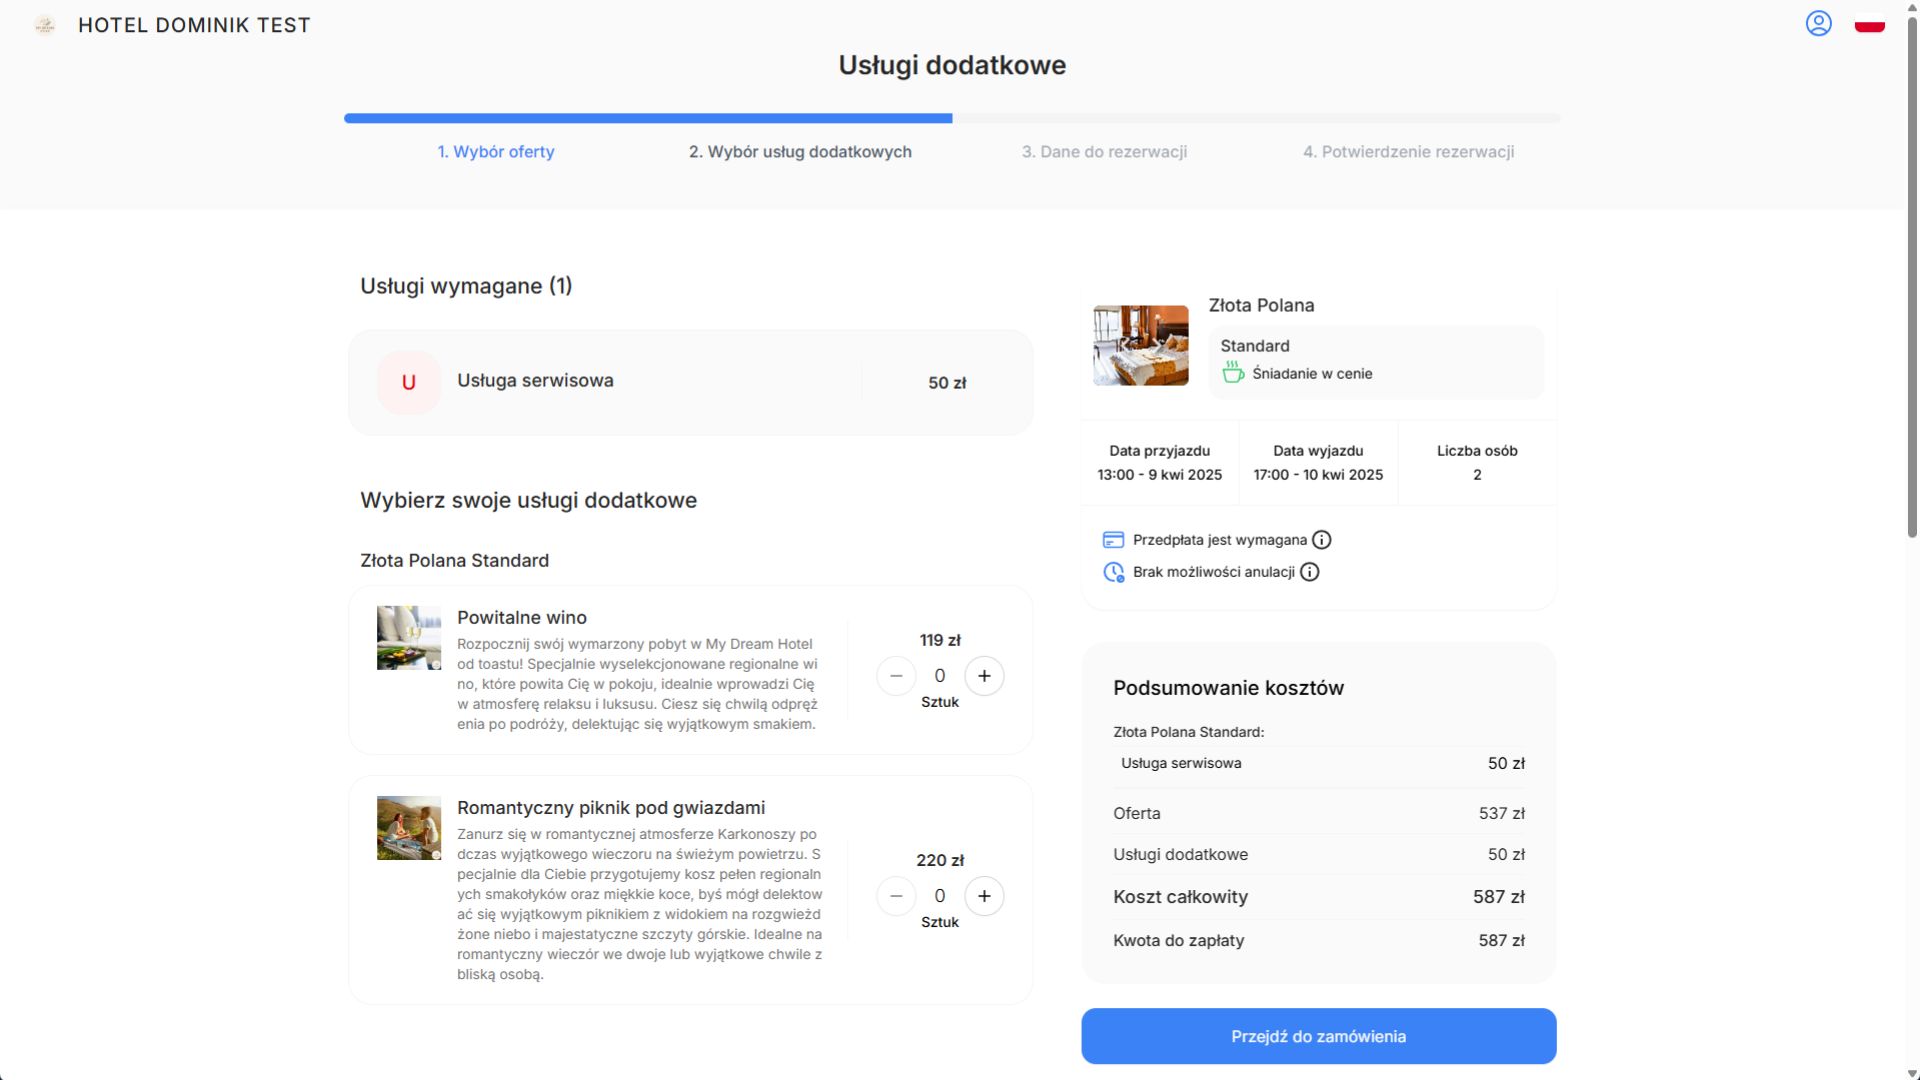Click the Powitalne wino picture

tap(408, 637)
